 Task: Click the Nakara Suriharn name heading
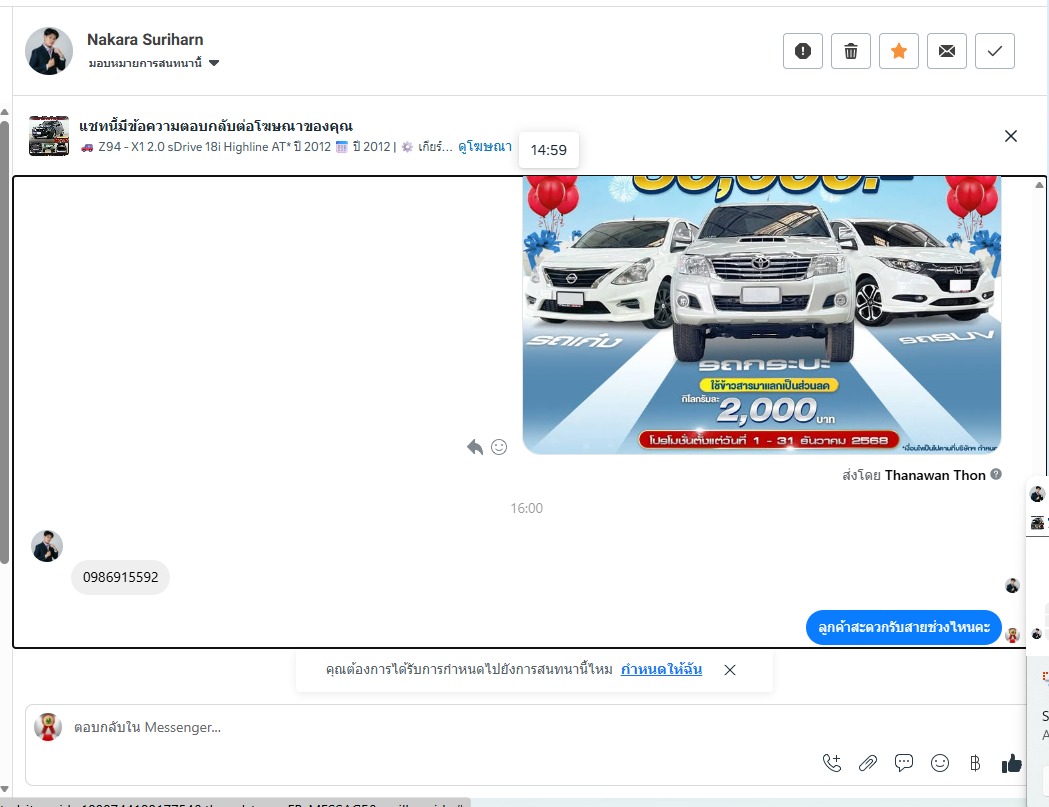[145, 39]
